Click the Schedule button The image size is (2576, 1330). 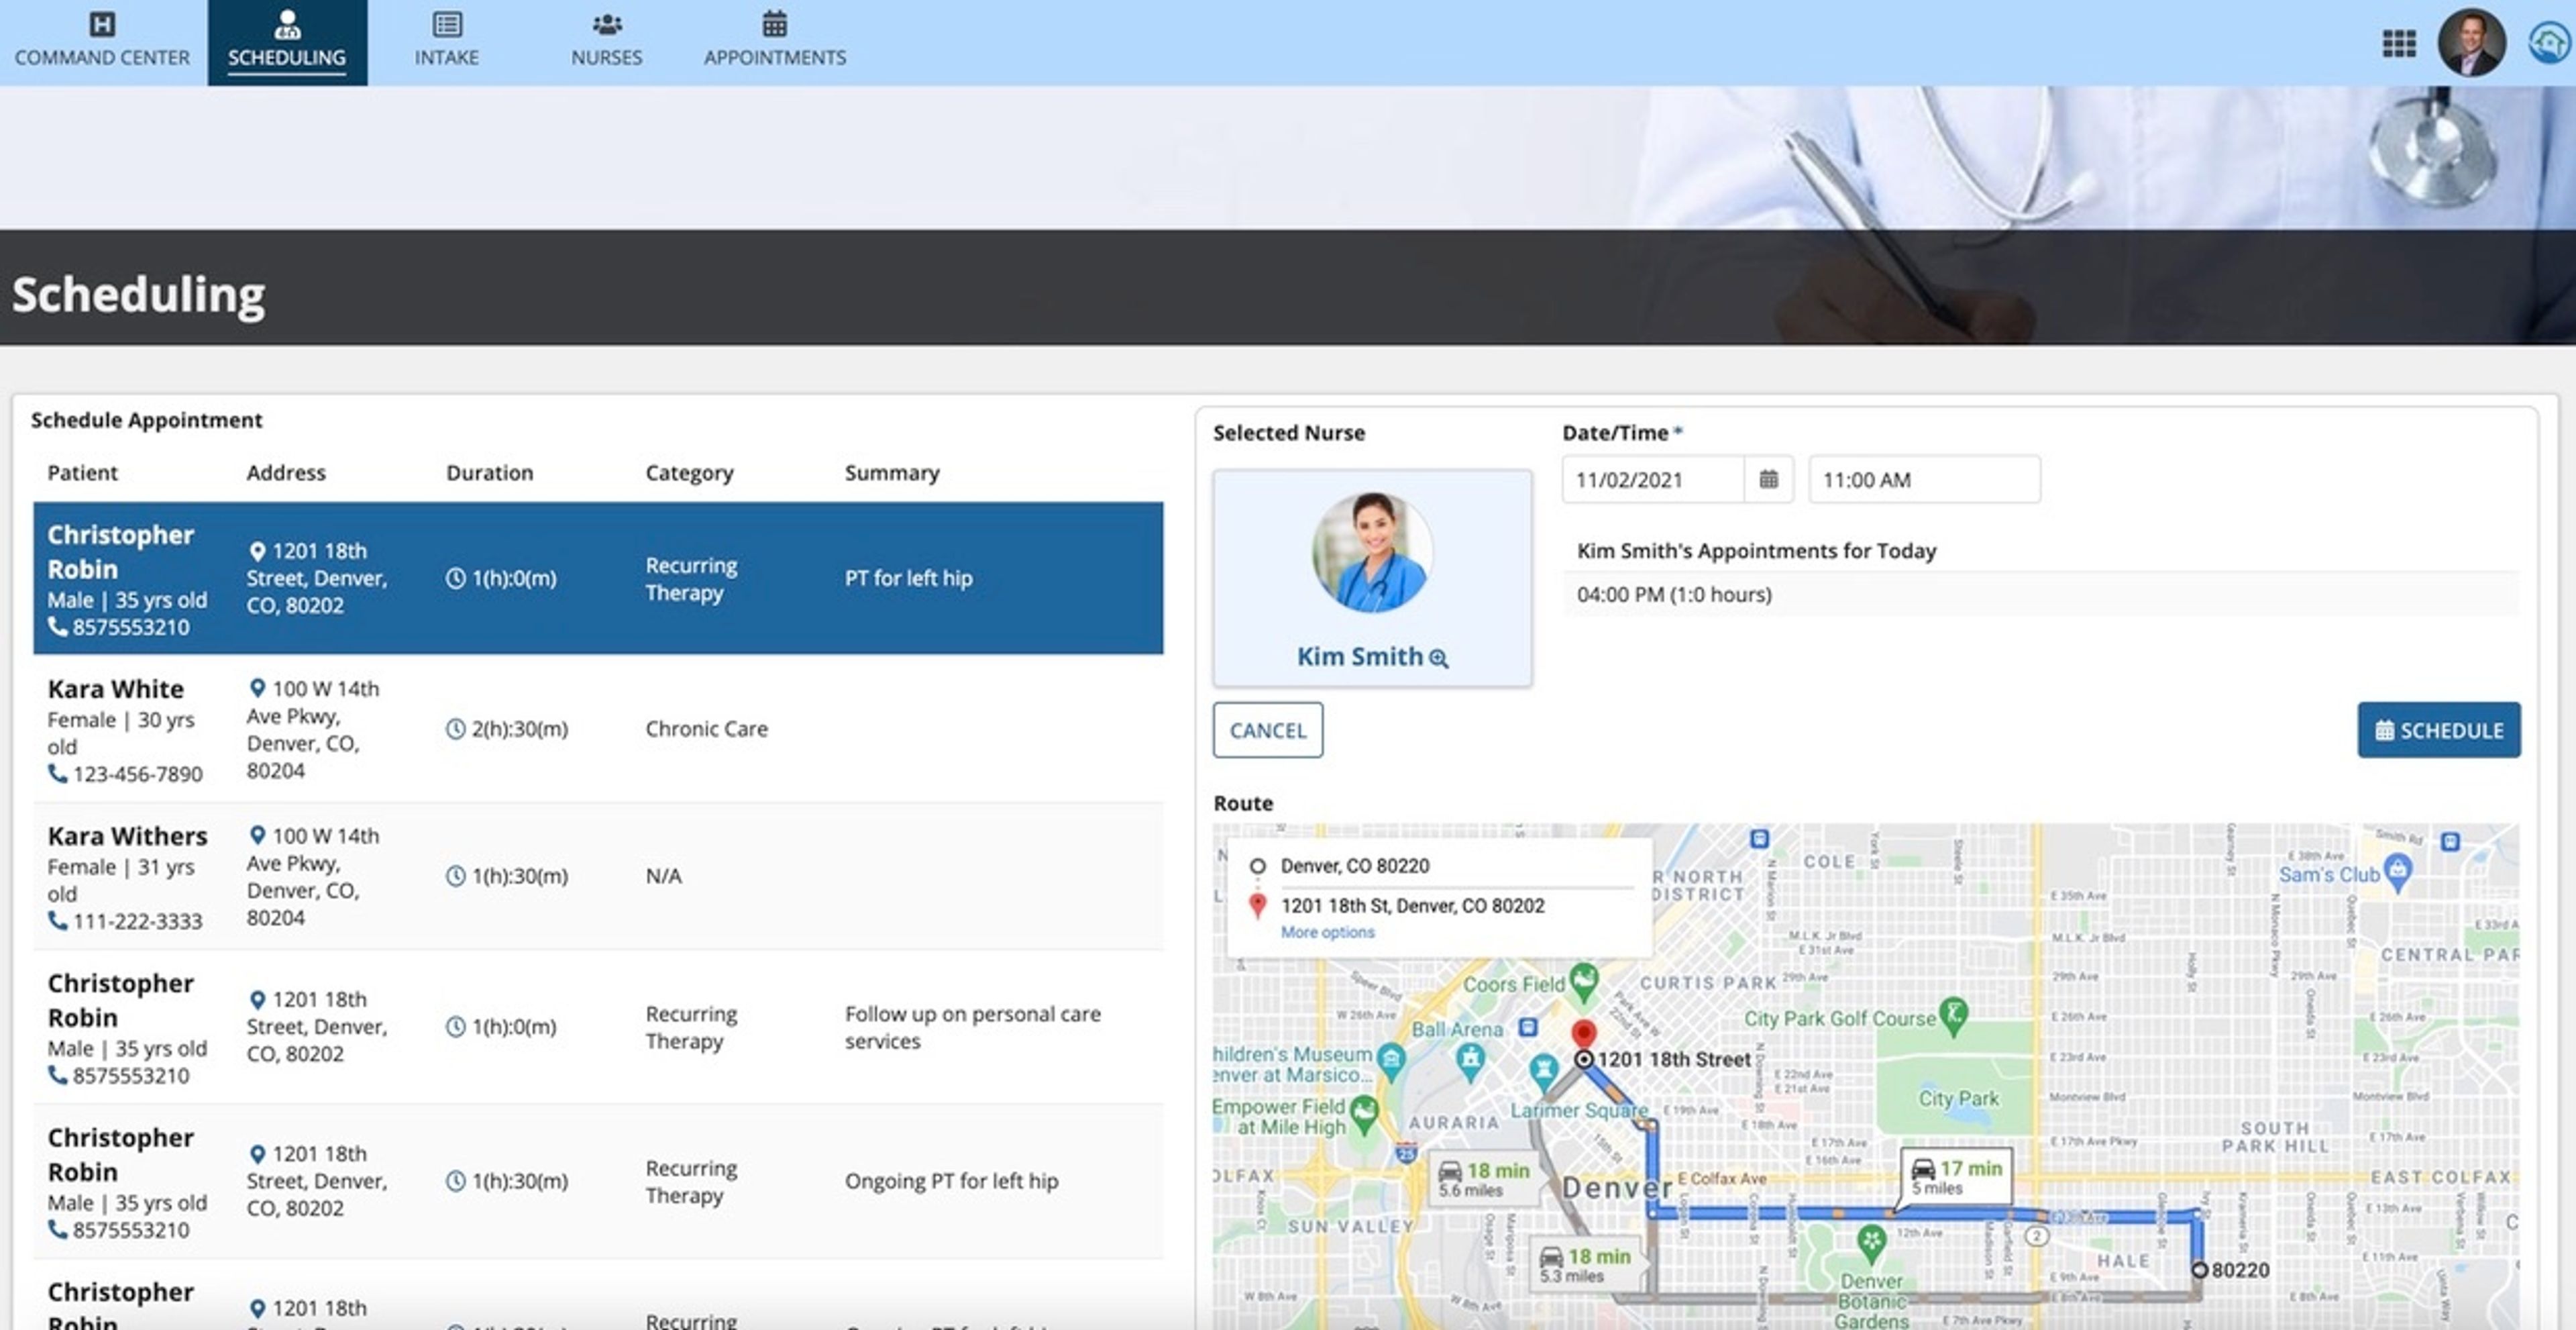(x=2438, y=730)
